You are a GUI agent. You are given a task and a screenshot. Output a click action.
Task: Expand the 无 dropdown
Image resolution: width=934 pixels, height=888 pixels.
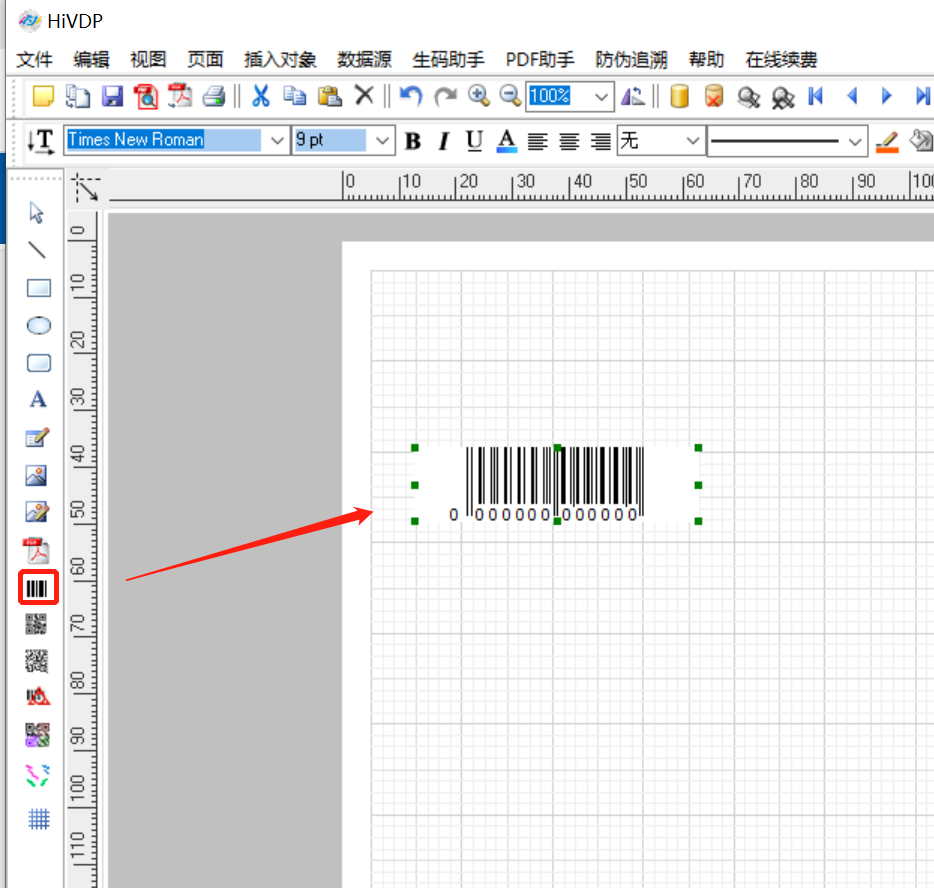click(692, 141)
